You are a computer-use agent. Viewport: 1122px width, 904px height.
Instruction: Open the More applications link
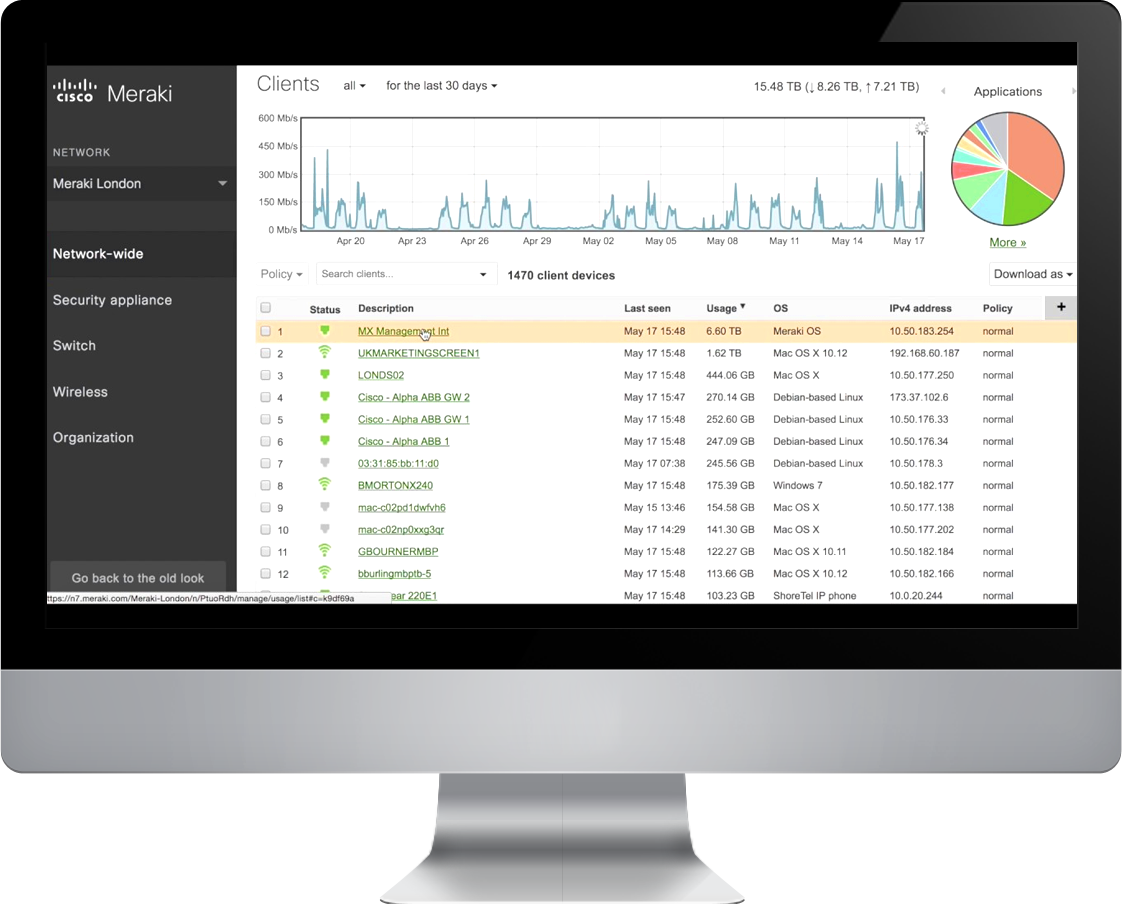[x=1008, y=243]
